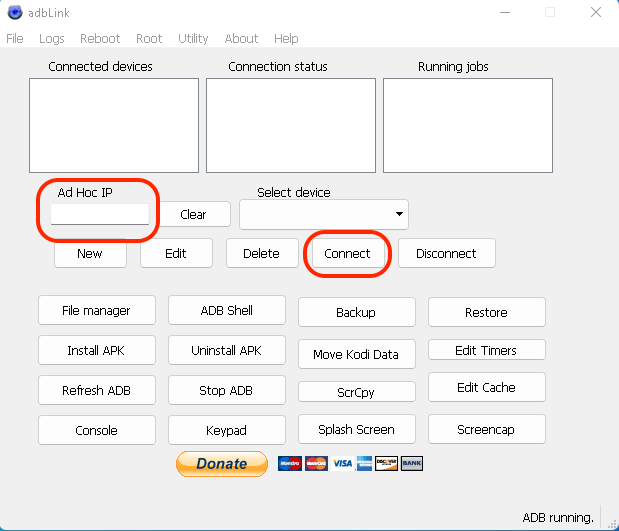Image resolution: width=619 pixels, height=531 pixels.
Task: Click Refresh ADB button
Action: [x=96, y=390]
